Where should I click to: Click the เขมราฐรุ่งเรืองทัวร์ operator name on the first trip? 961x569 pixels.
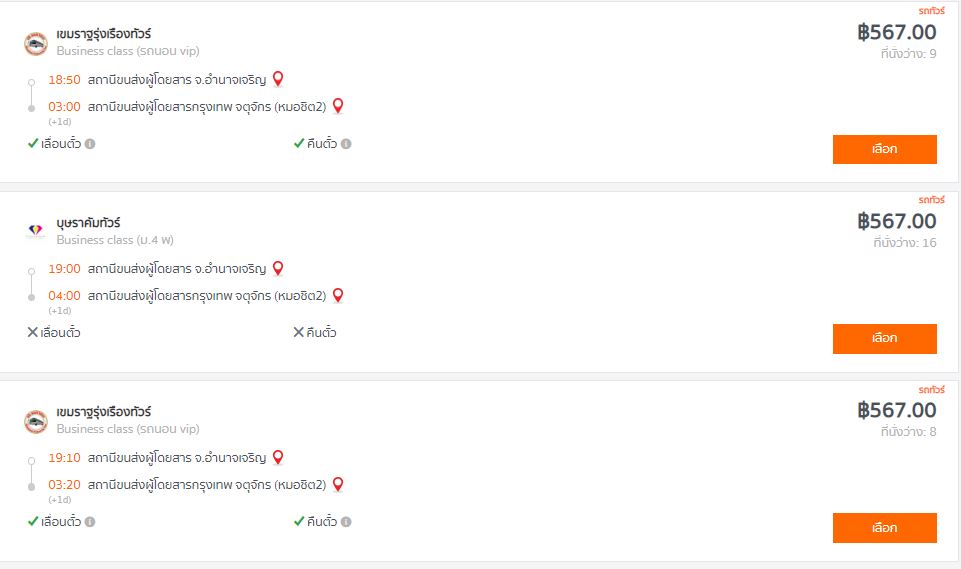[x=104, y=34]
